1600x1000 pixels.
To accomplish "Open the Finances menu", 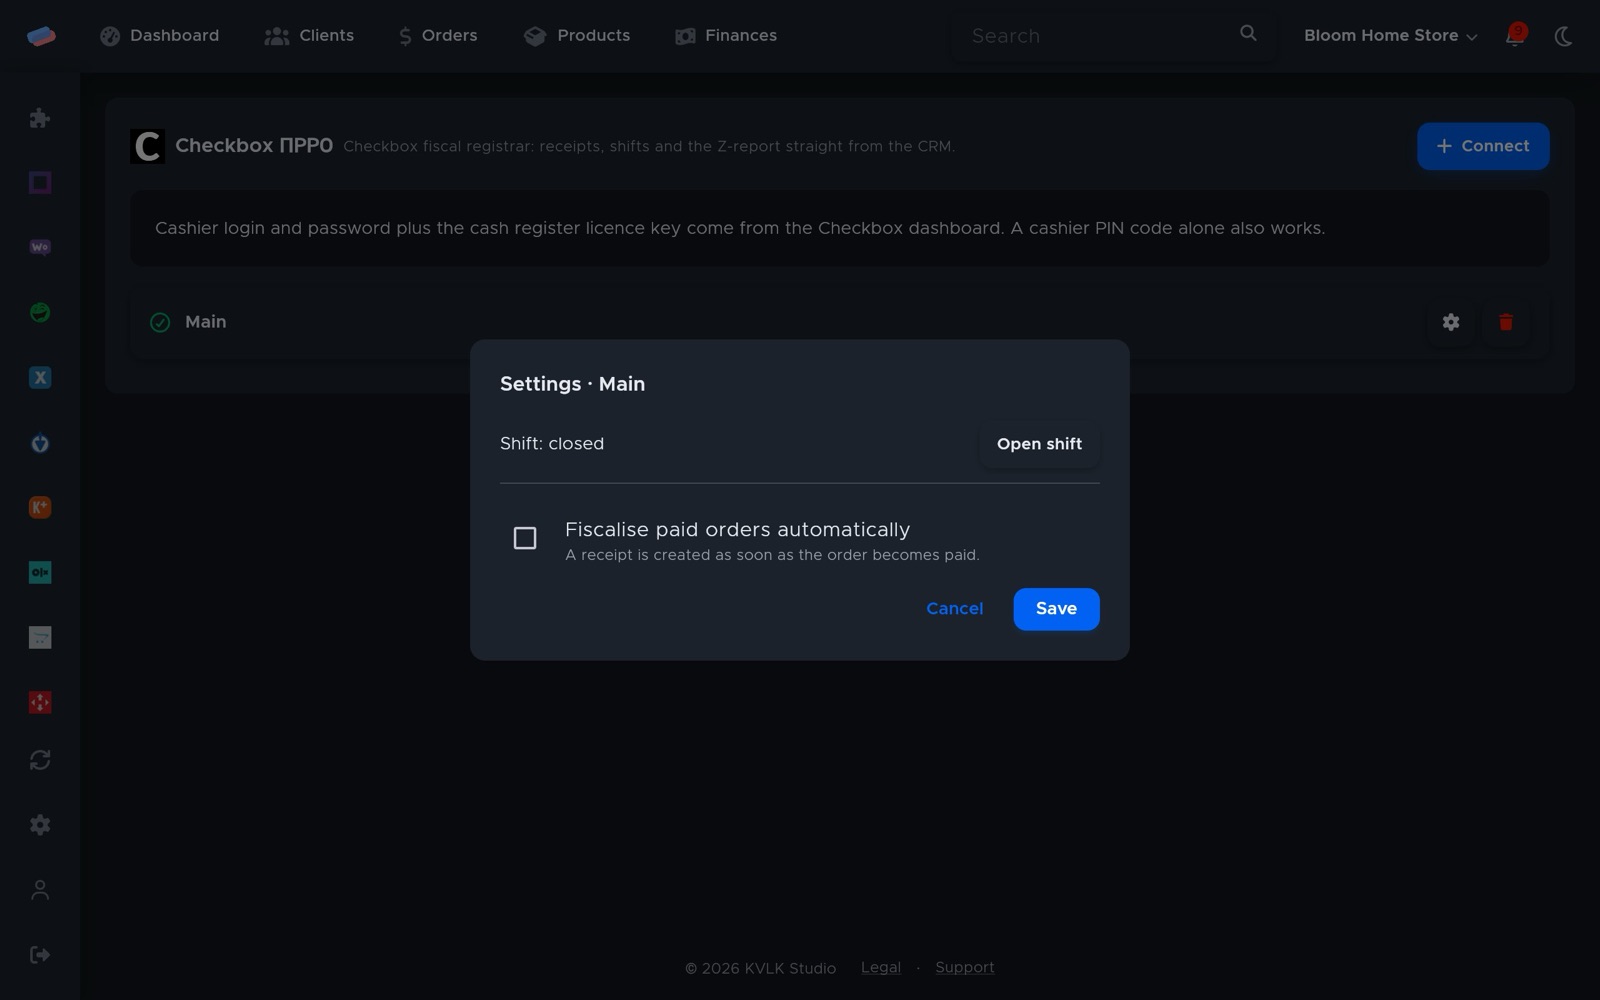I will 726,36.
